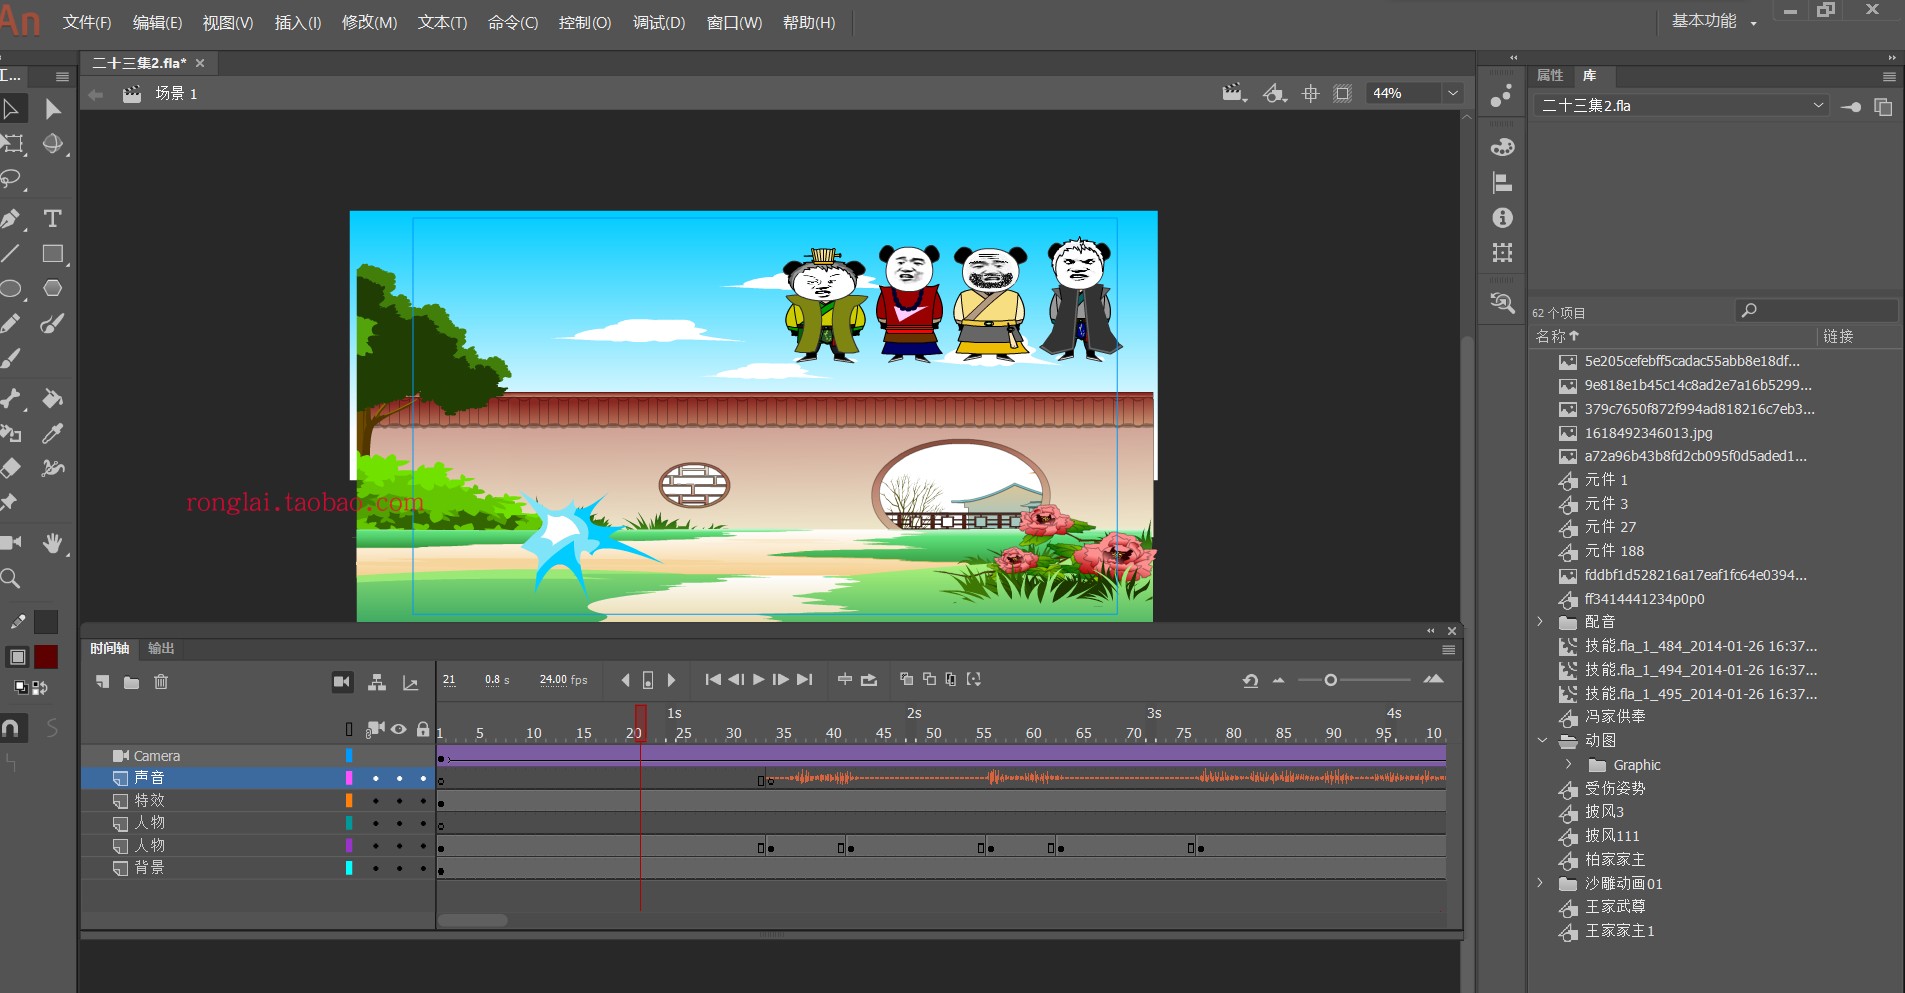Expand the 沙雕动画01 folder
1905x993 pixels.
pos(1541,883)
